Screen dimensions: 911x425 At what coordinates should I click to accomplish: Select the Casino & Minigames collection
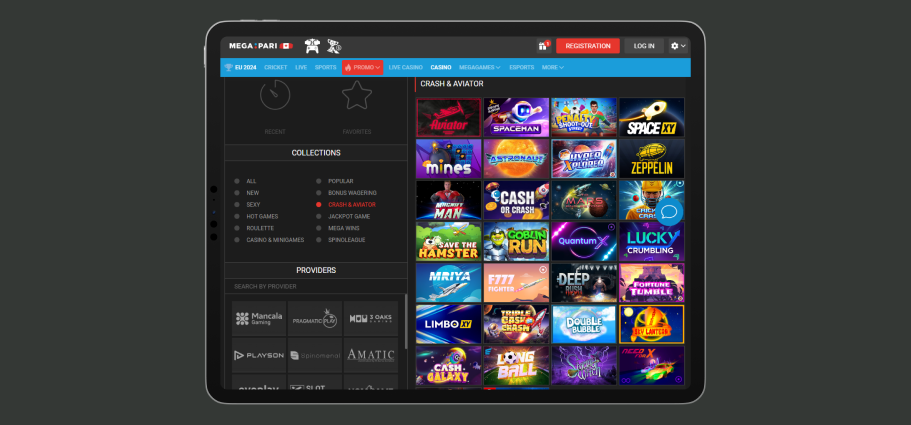[x=269, y=240]
